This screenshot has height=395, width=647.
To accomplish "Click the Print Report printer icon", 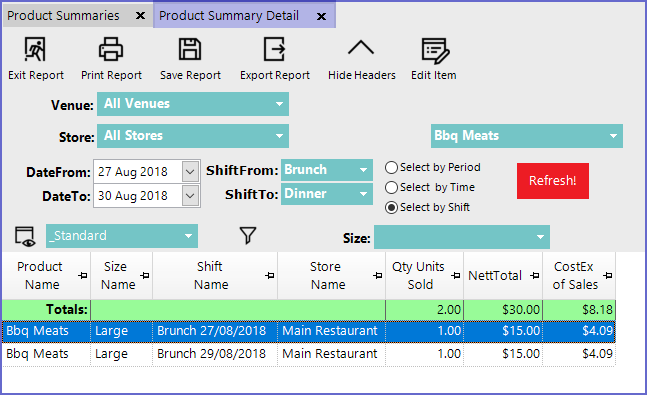I will pos(111,50).
